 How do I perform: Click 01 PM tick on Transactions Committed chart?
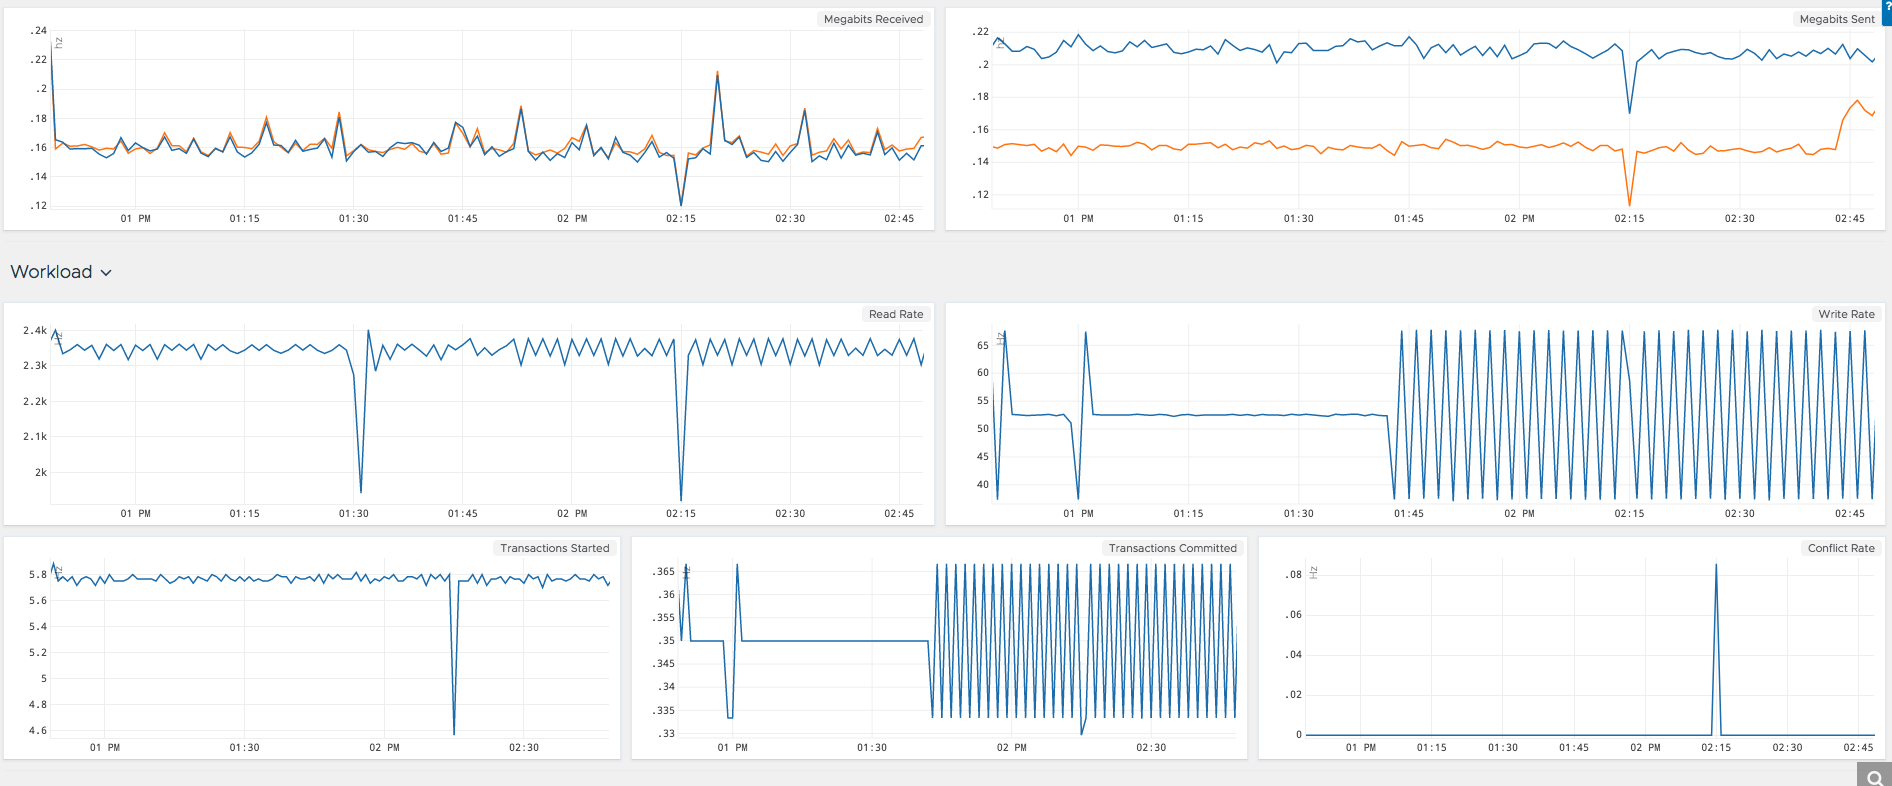point(733,747)
